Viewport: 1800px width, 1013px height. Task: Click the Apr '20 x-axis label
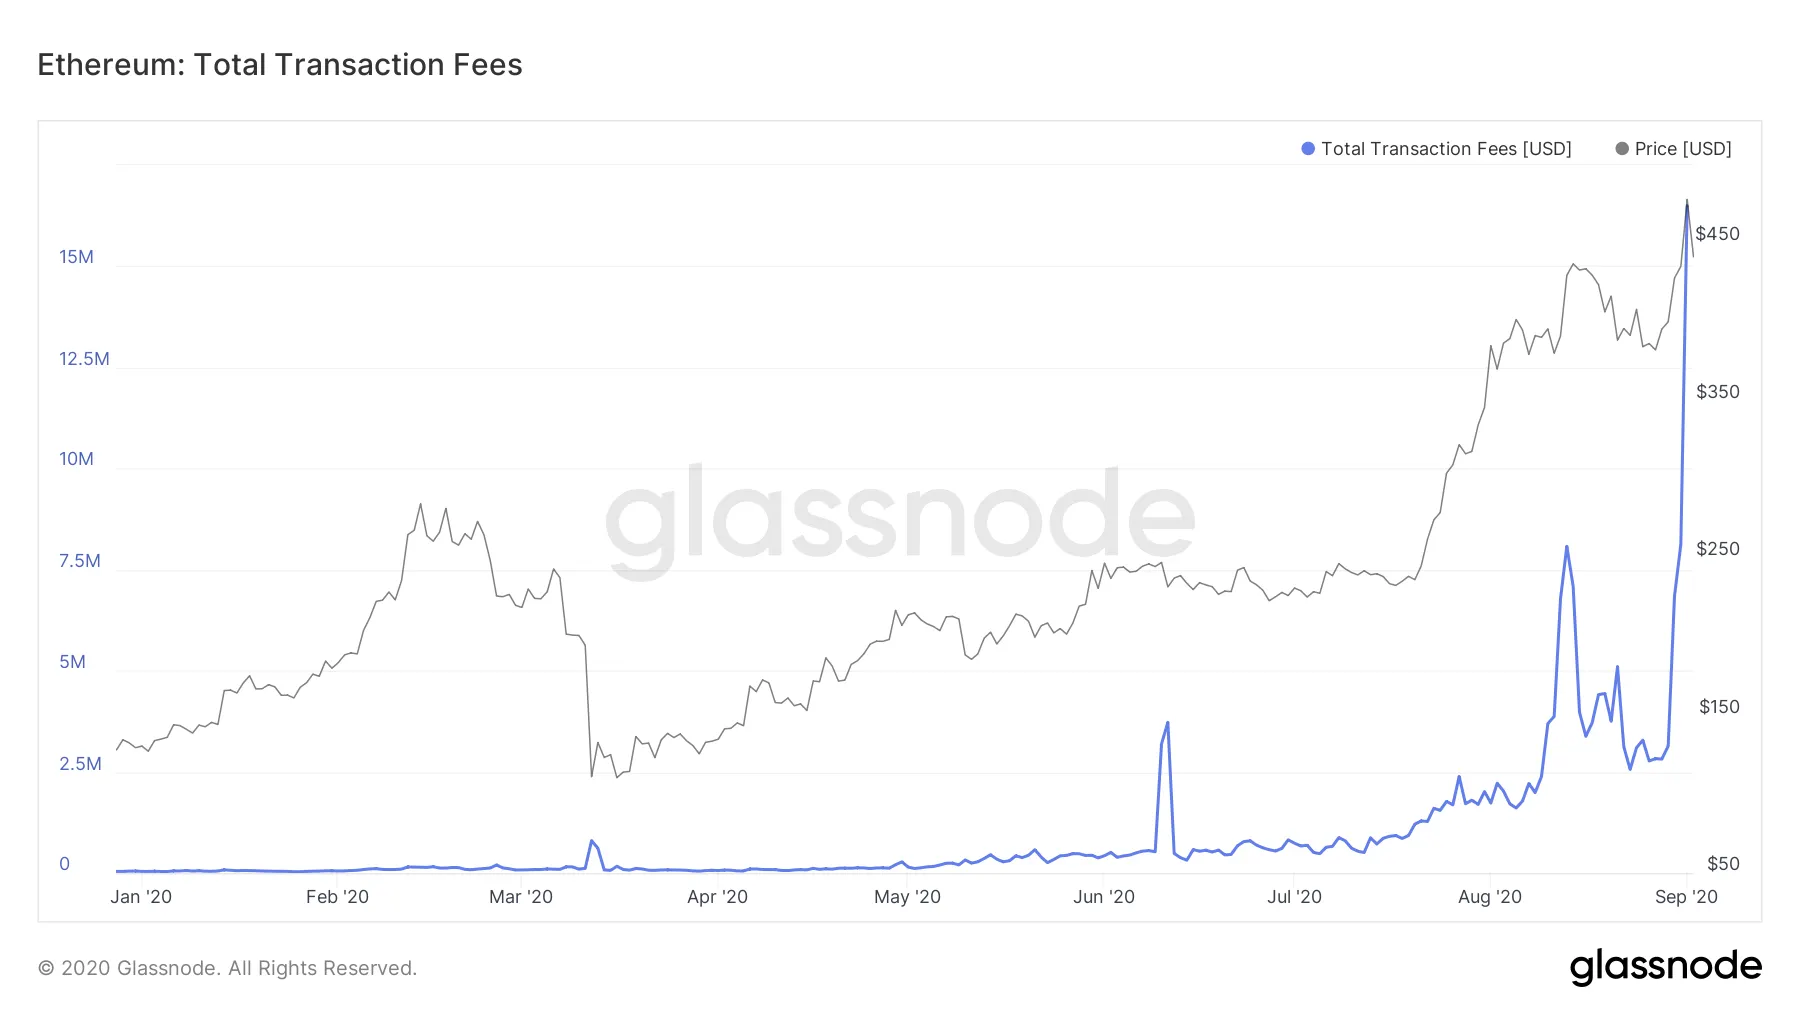[x=717, y=897]
